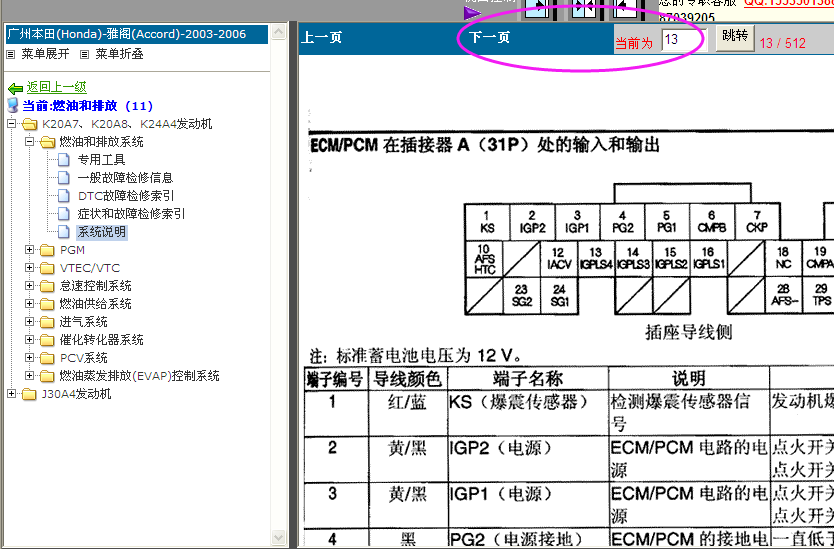Open the 症状和故障检修索引 page
834x549 pixels.
tap(131, 214)
